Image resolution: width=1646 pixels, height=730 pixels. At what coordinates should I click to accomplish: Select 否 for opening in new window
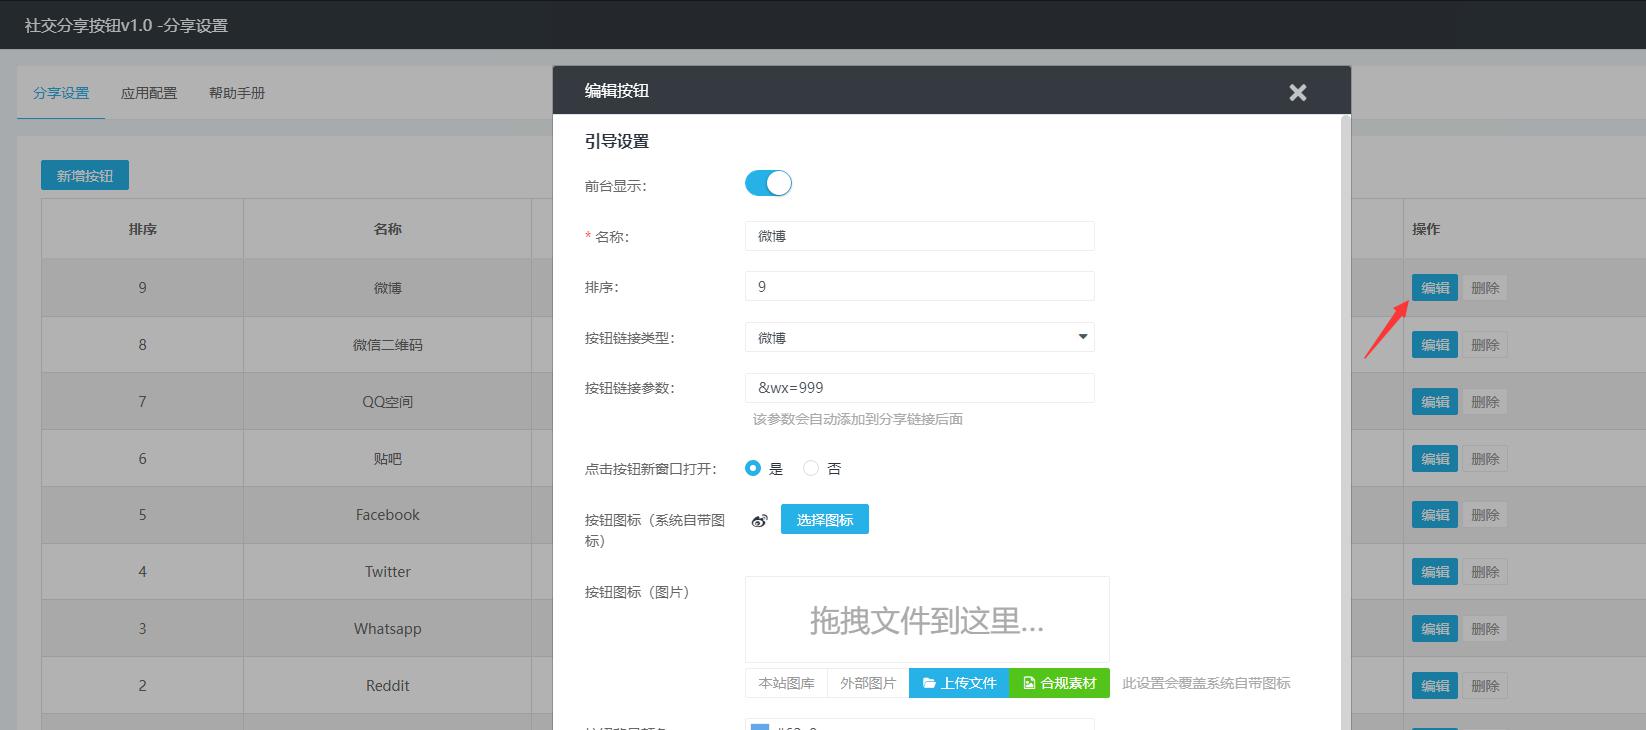811,468
